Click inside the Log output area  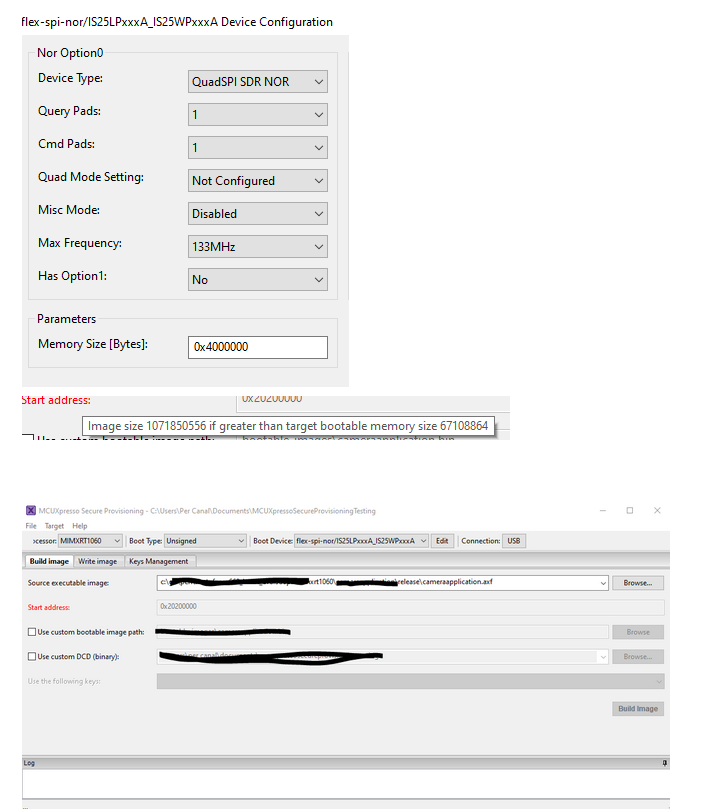(346, 784)
